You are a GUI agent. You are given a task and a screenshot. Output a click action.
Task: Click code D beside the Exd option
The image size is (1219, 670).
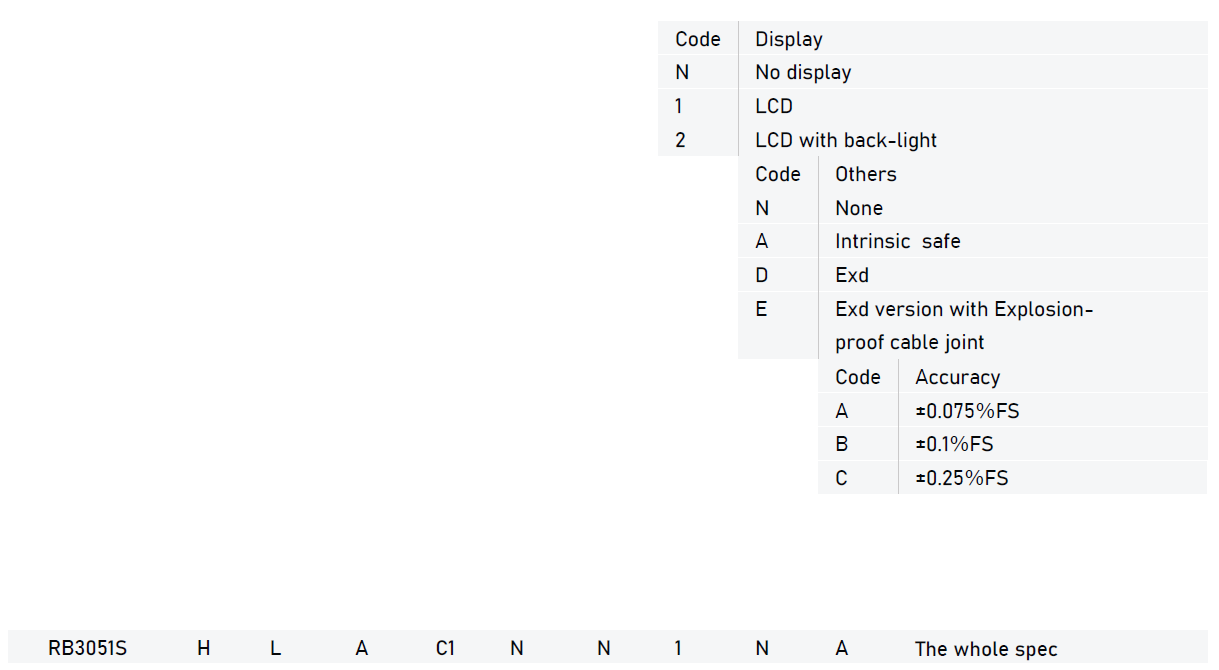[762, 275]
